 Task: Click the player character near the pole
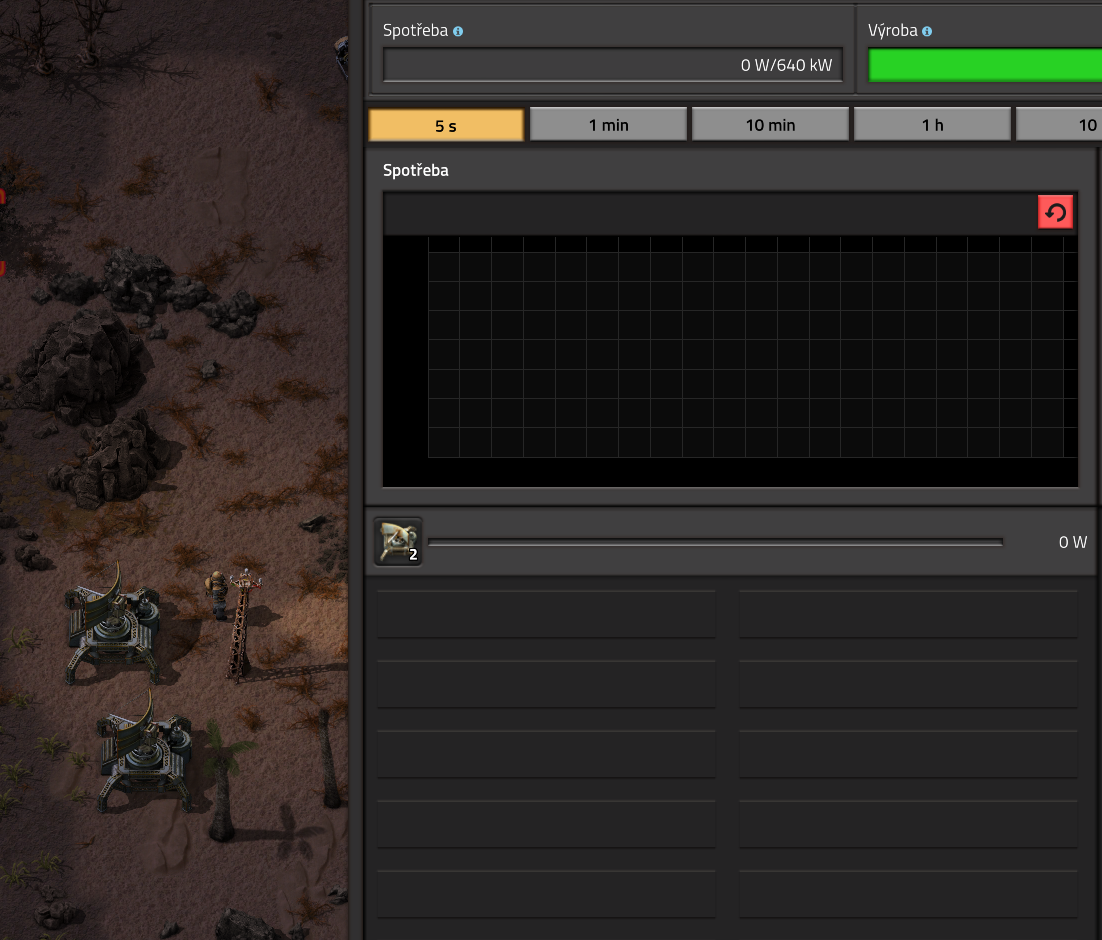[x=216, y=593]
